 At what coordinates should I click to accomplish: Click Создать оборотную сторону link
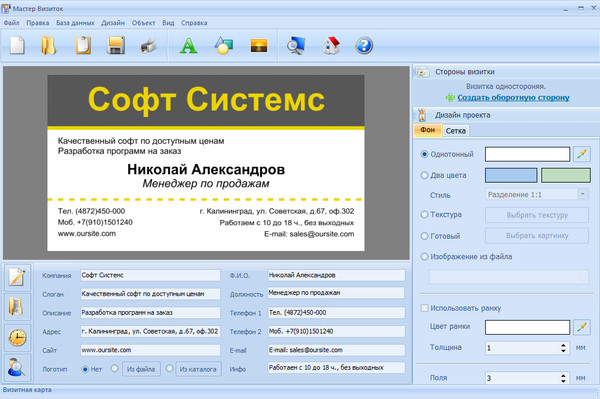point(513,98)
